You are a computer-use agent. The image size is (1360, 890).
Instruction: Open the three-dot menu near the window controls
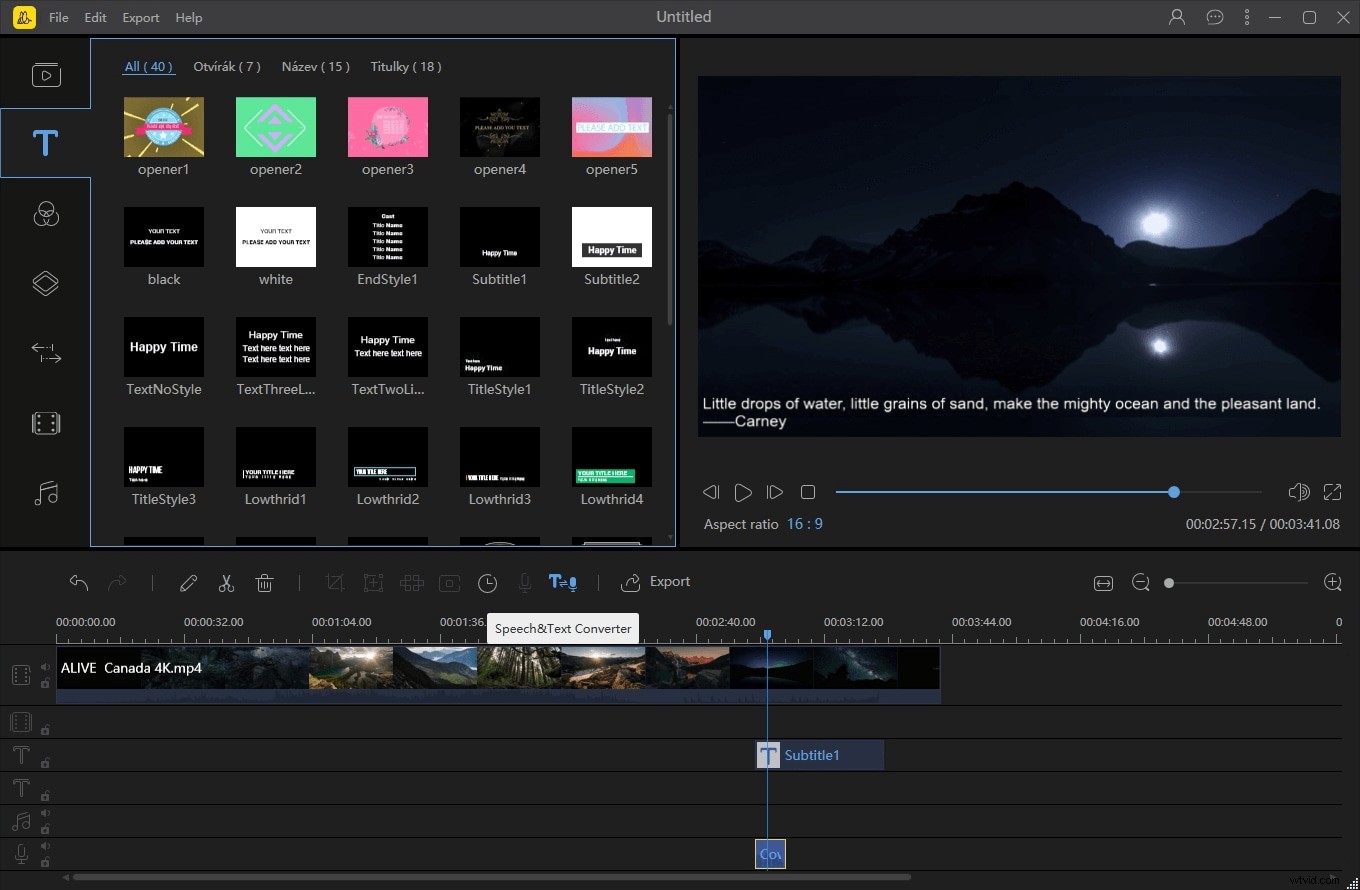coord(1247,17)
